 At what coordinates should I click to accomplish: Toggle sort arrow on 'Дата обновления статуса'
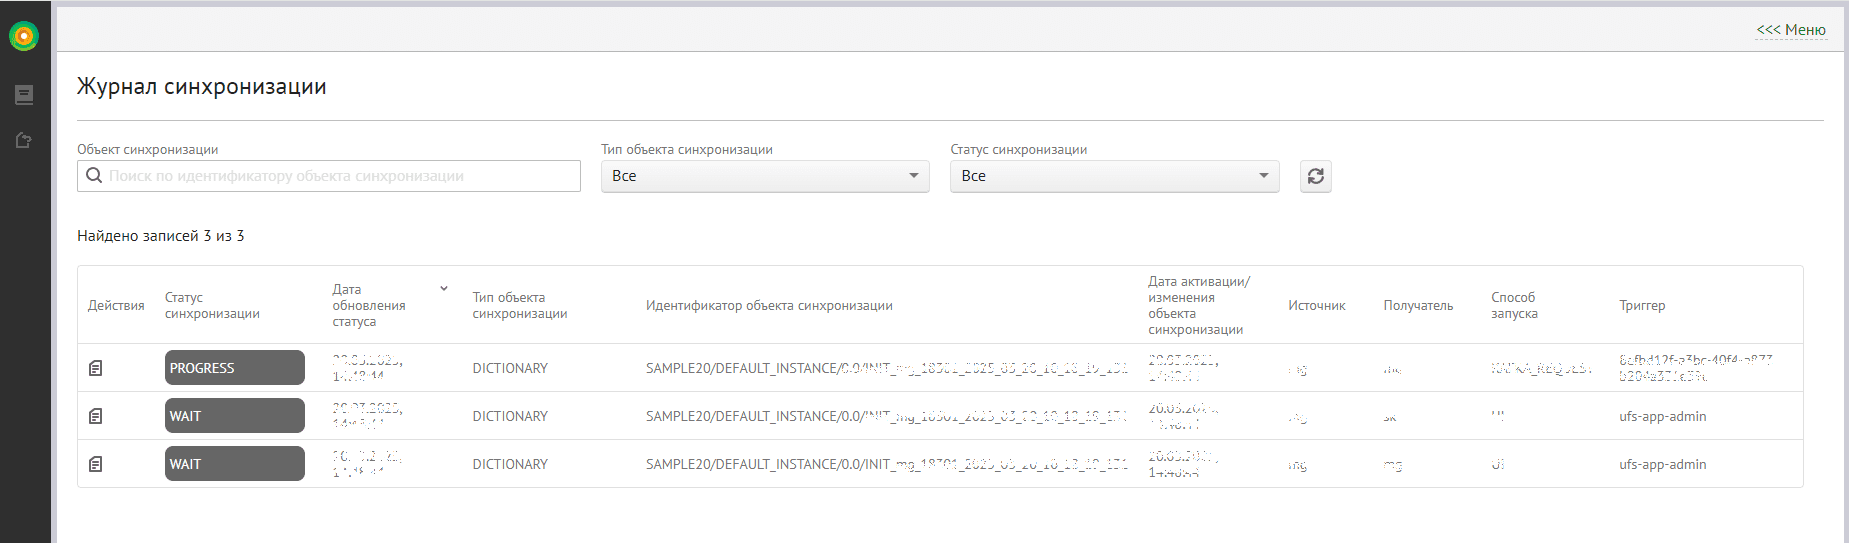click(444, 289)
